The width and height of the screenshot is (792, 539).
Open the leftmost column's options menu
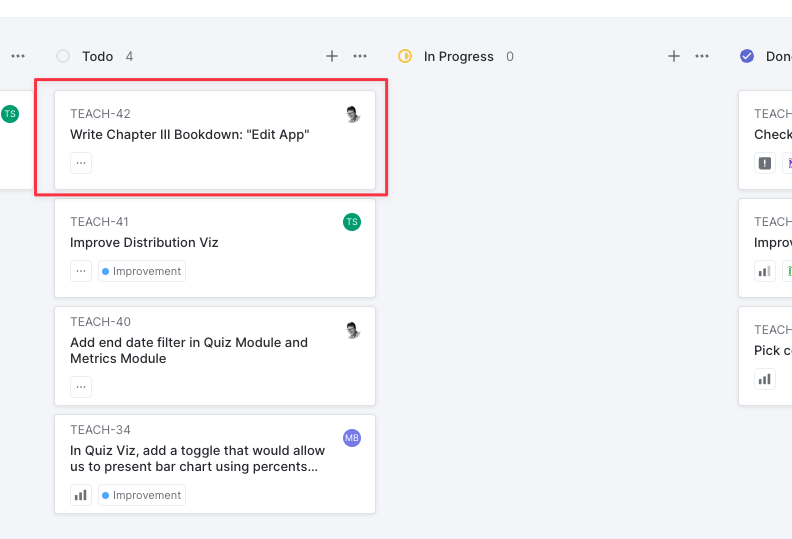pyautogui.click(x=18, y=56)
